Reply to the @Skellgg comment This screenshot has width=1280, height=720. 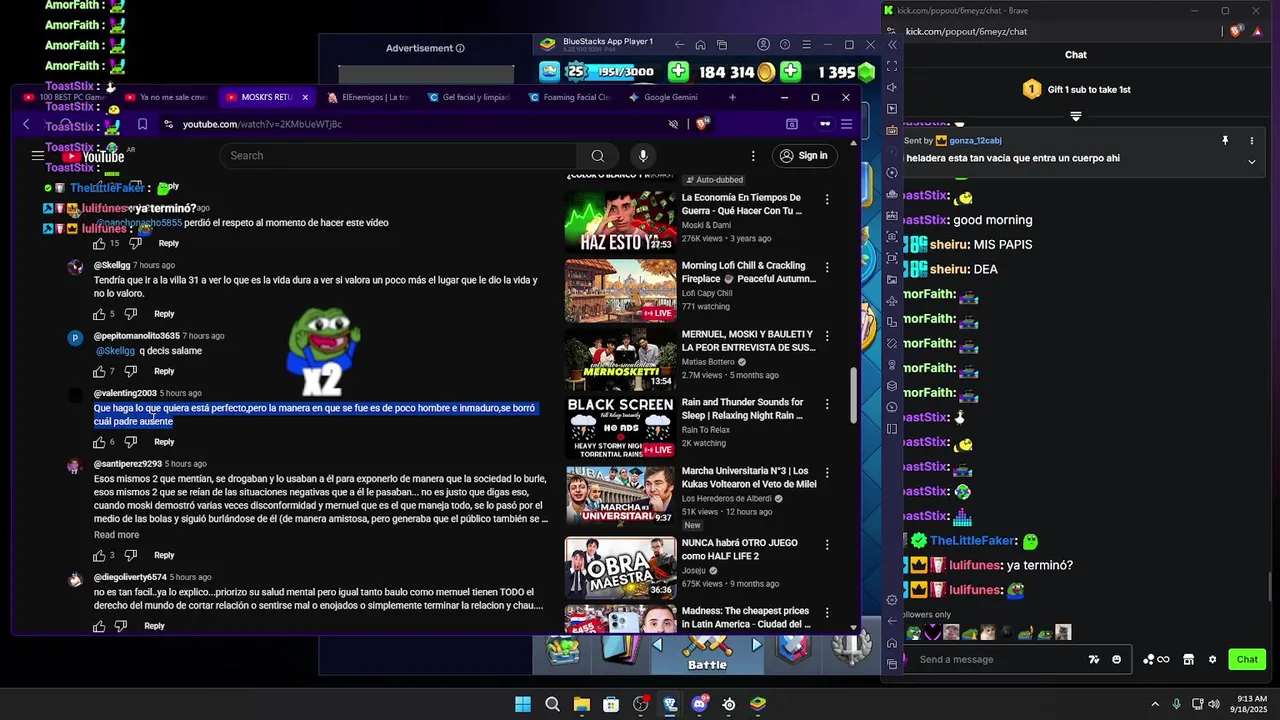[164, 314]
